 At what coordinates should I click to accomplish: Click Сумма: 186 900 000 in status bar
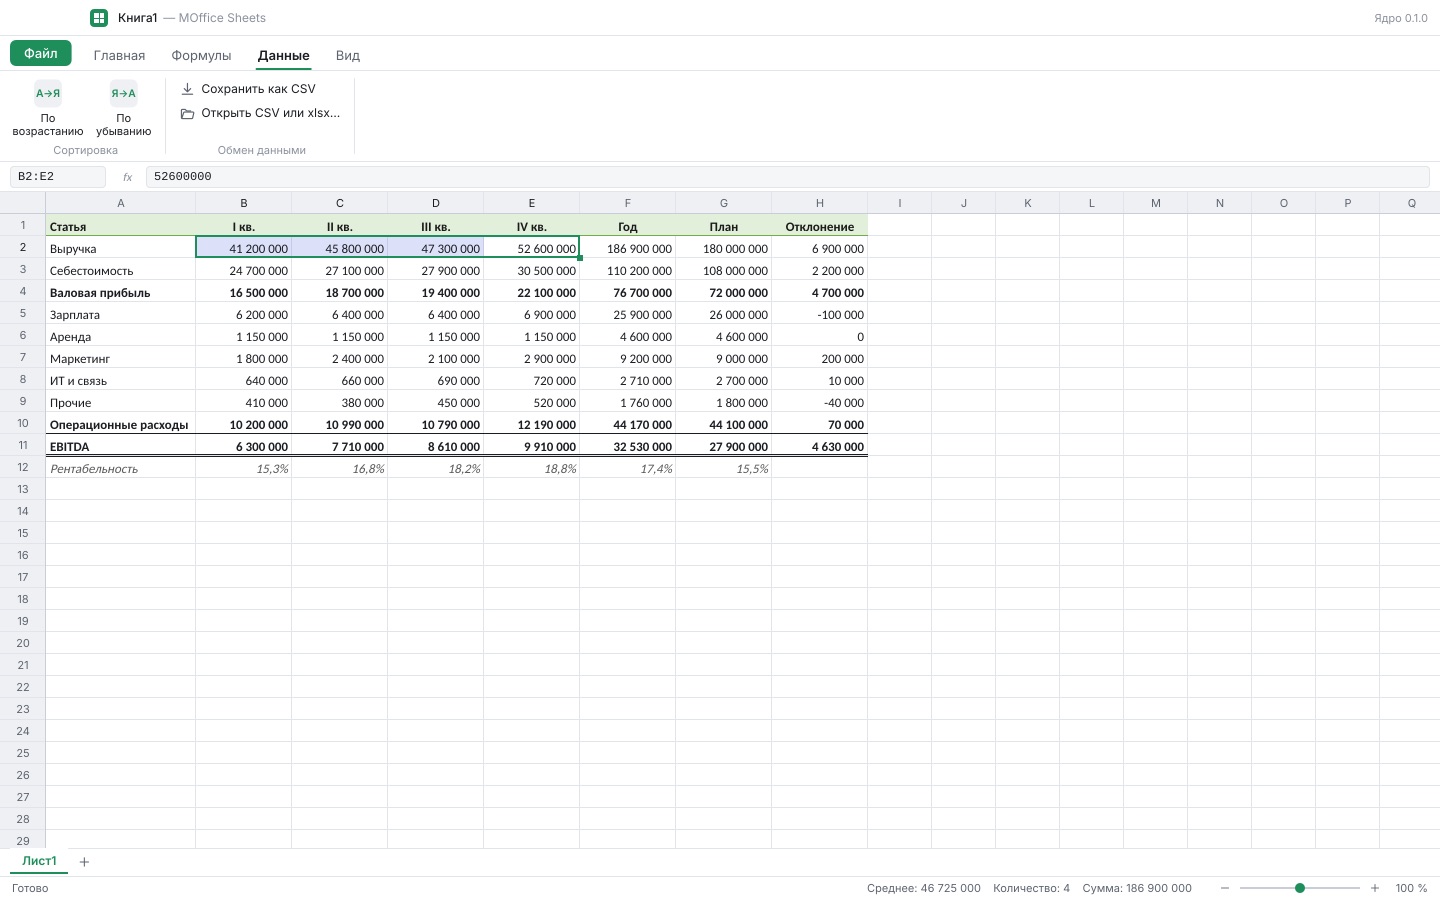pyautogui.click(x=1137, y=888)
